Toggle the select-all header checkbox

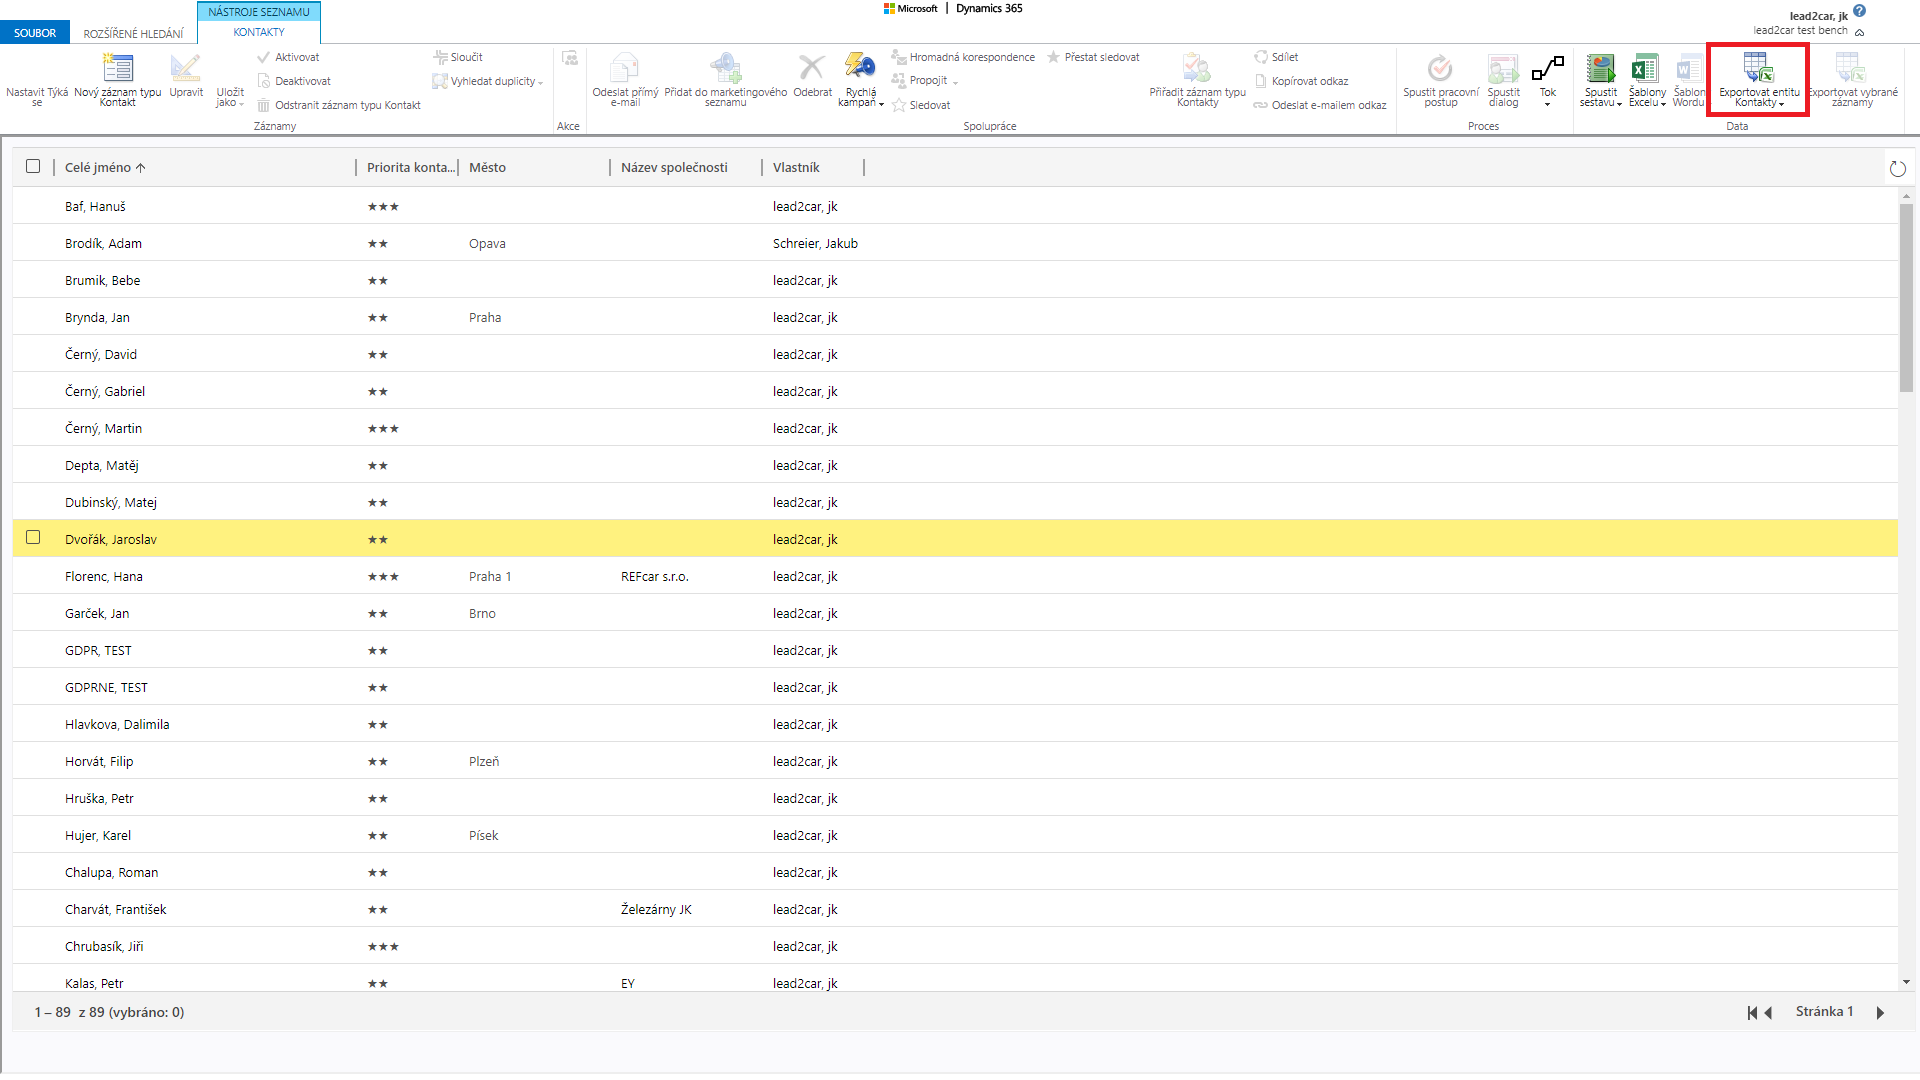(33, 167)
